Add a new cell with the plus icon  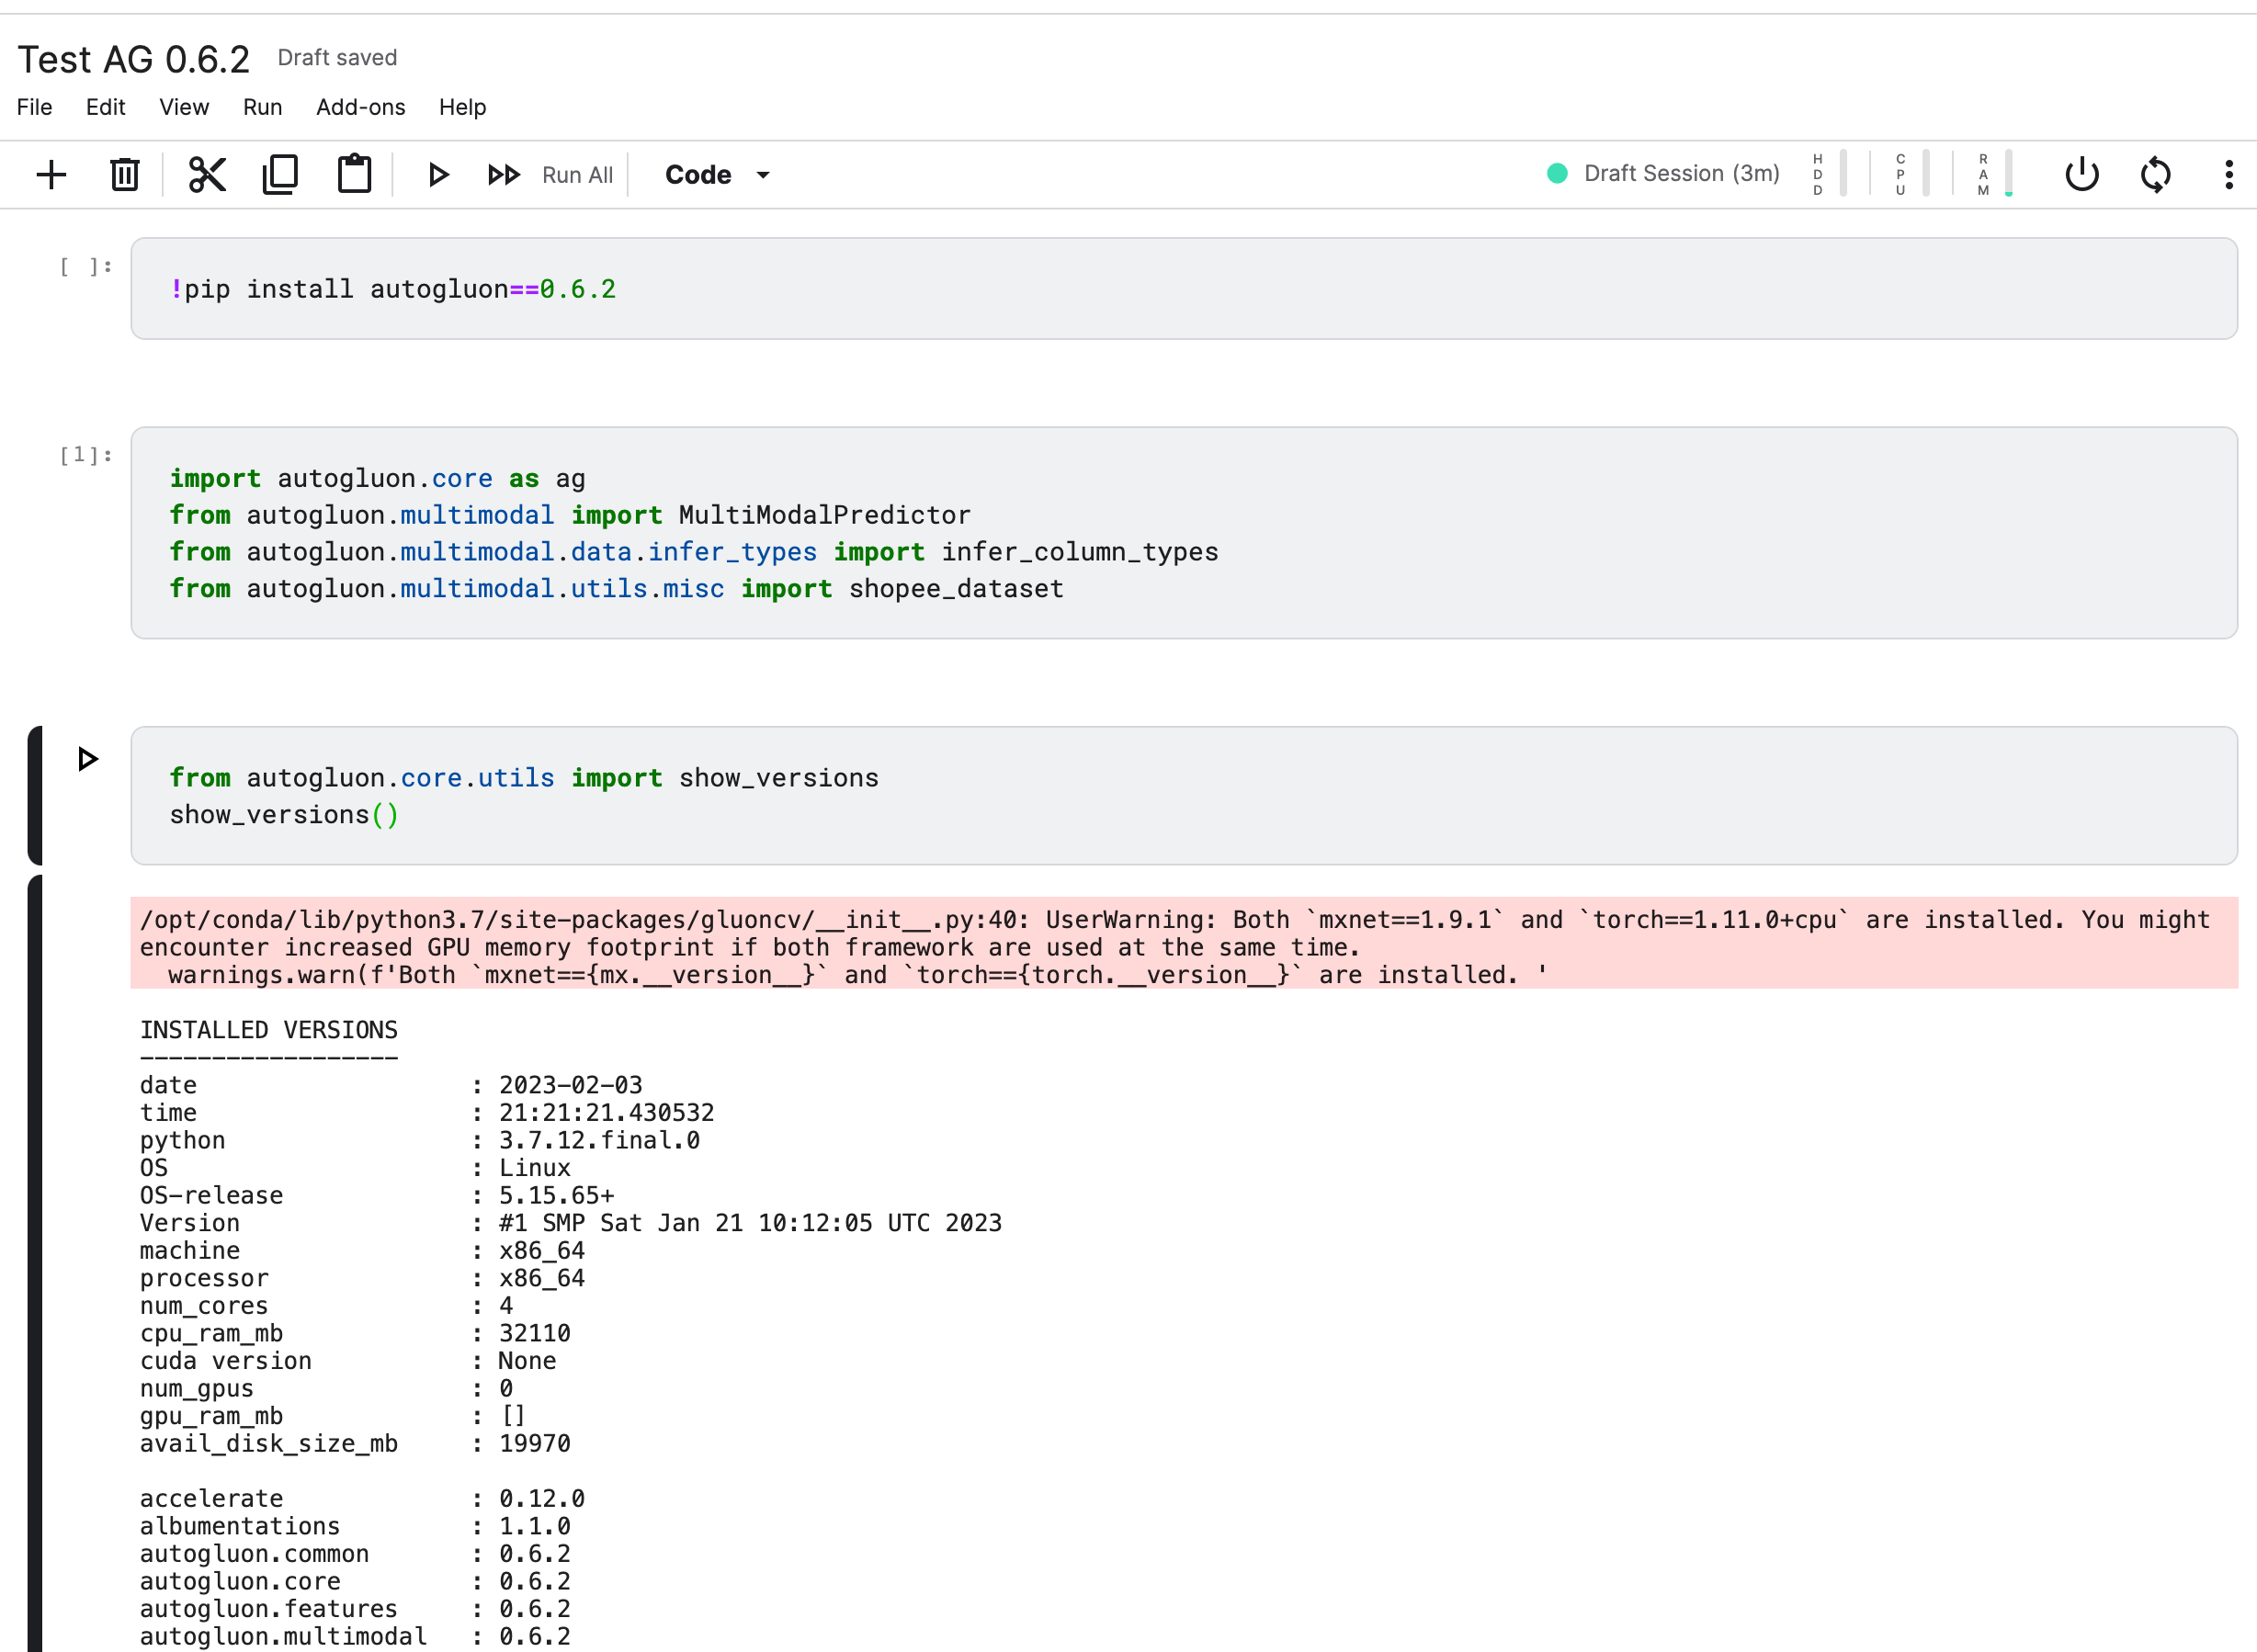[x=51, y=174]
